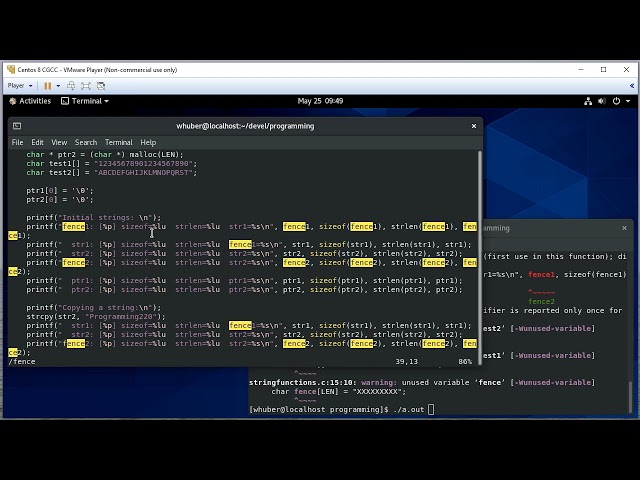Viewport: 640px width, 480px height.
Task: Open the View menu in terminal
Action: (x=59, y=142)
